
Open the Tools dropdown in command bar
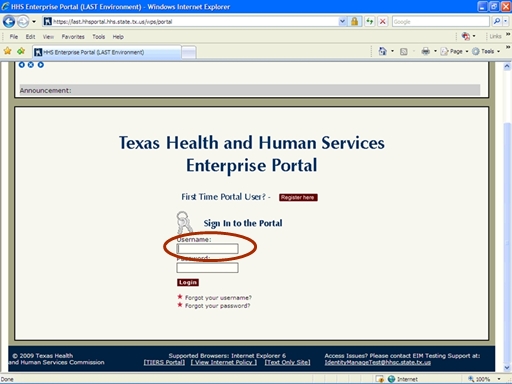click(486, 51)
